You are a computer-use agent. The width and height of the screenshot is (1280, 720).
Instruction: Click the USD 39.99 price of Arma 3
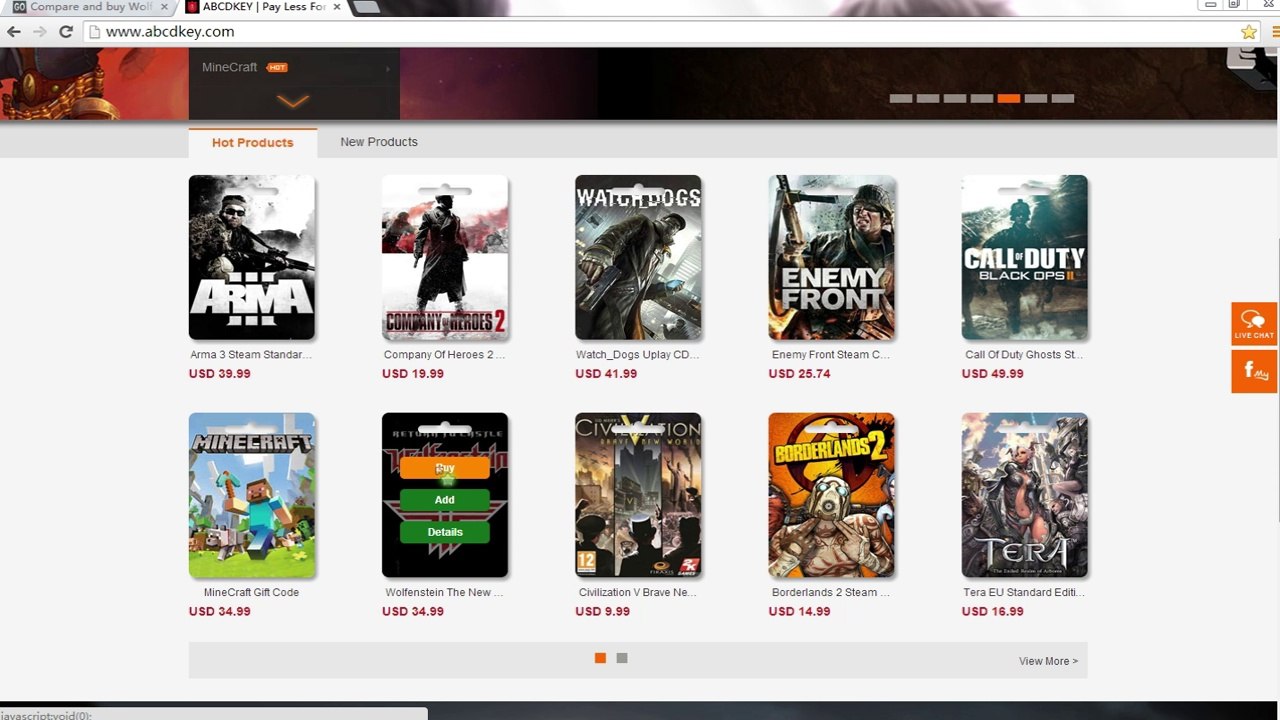[220, 374]
